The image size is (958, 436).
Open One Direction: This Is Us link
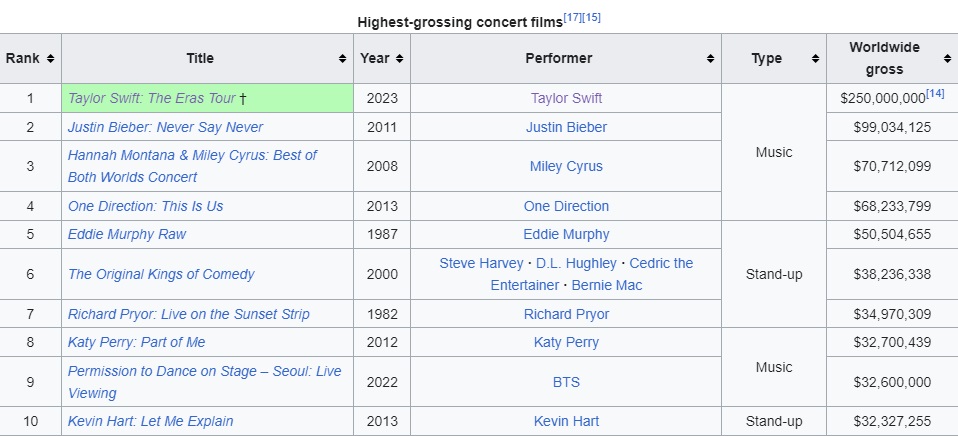pos(145,206)
